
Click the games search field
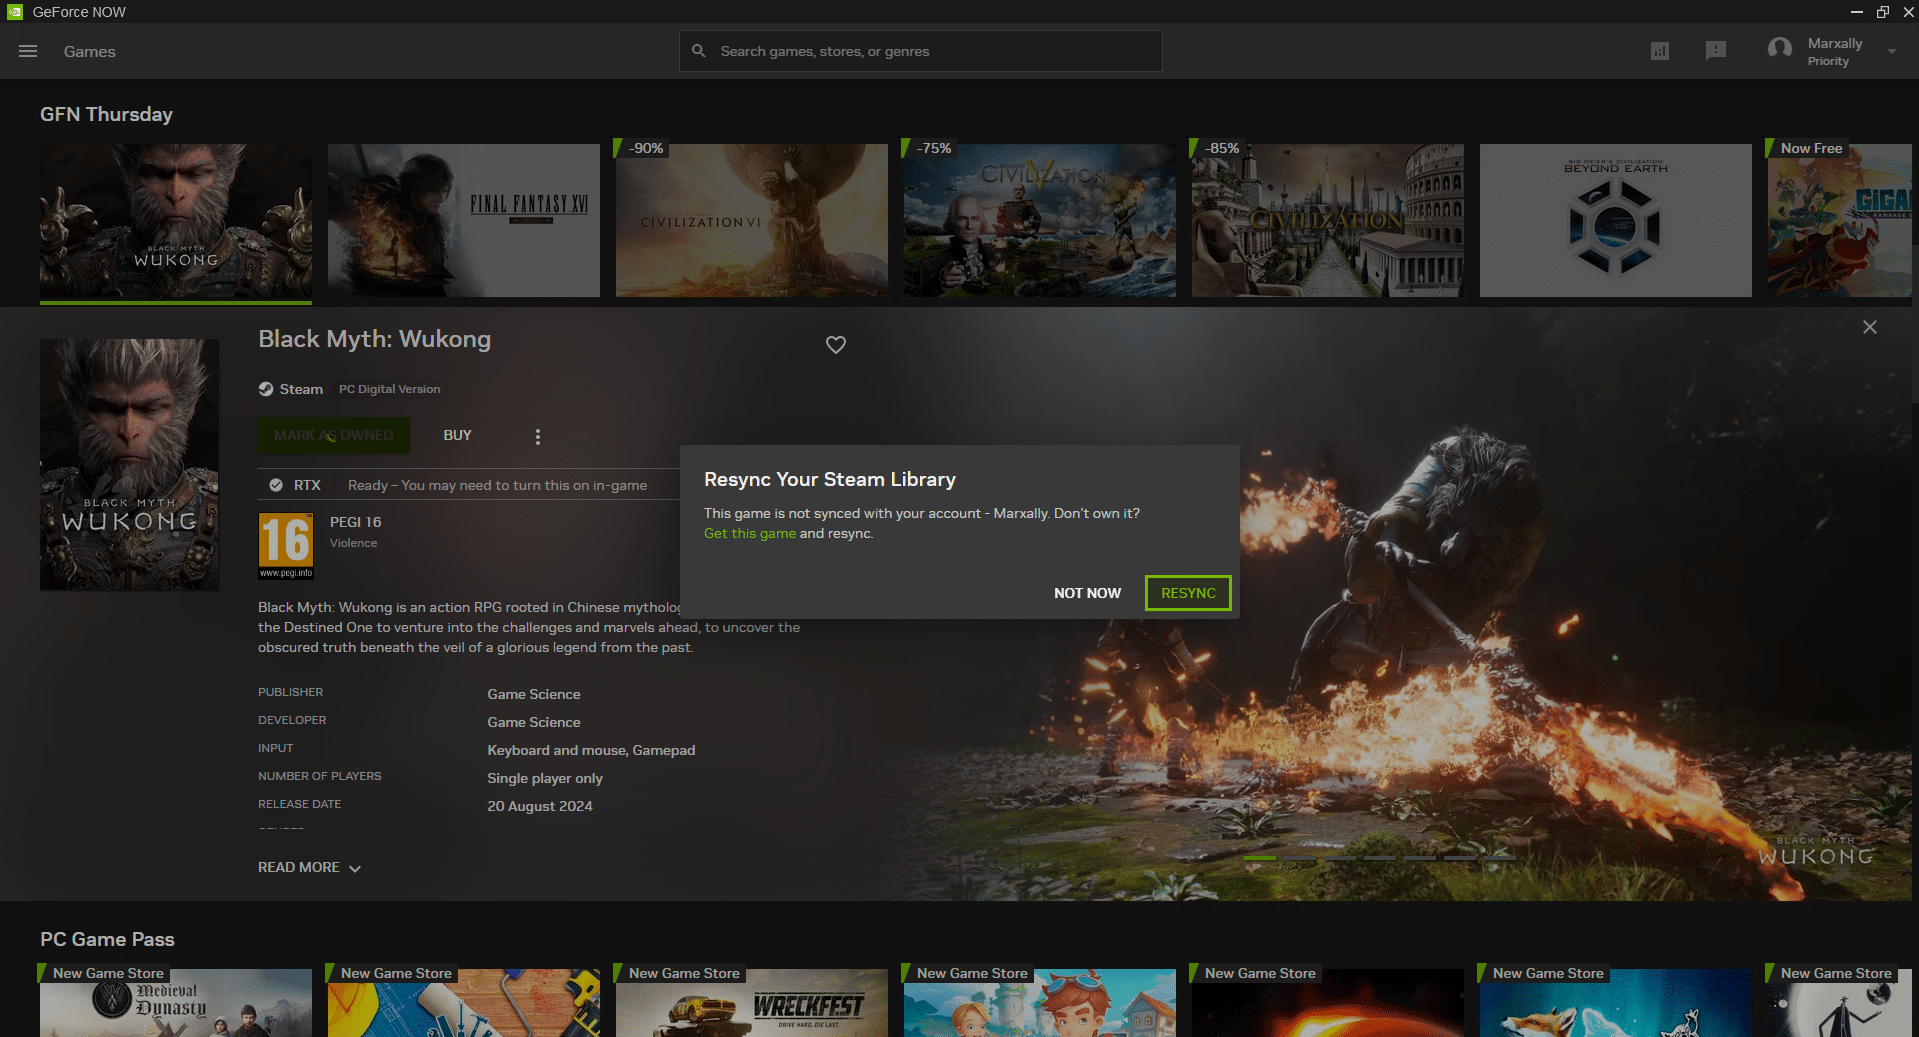point(920,50)
